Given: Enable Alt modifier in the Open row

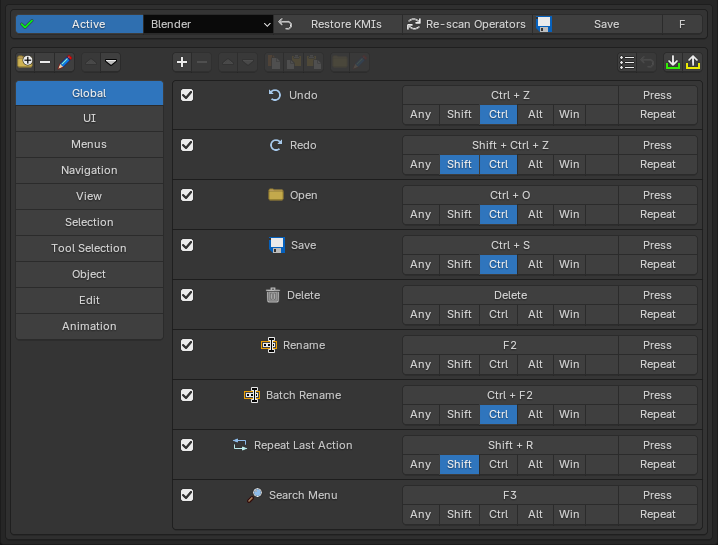Looking at the screenshot, I should 535,214.
